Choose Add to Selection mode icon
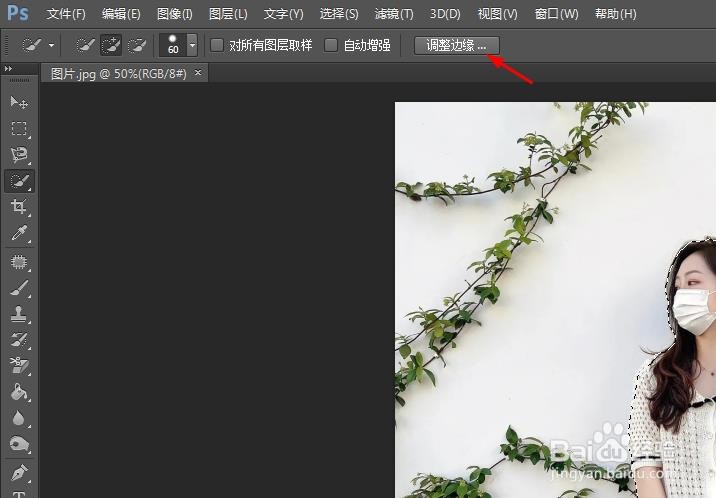 pyautogui.click(x=111, y=45)
